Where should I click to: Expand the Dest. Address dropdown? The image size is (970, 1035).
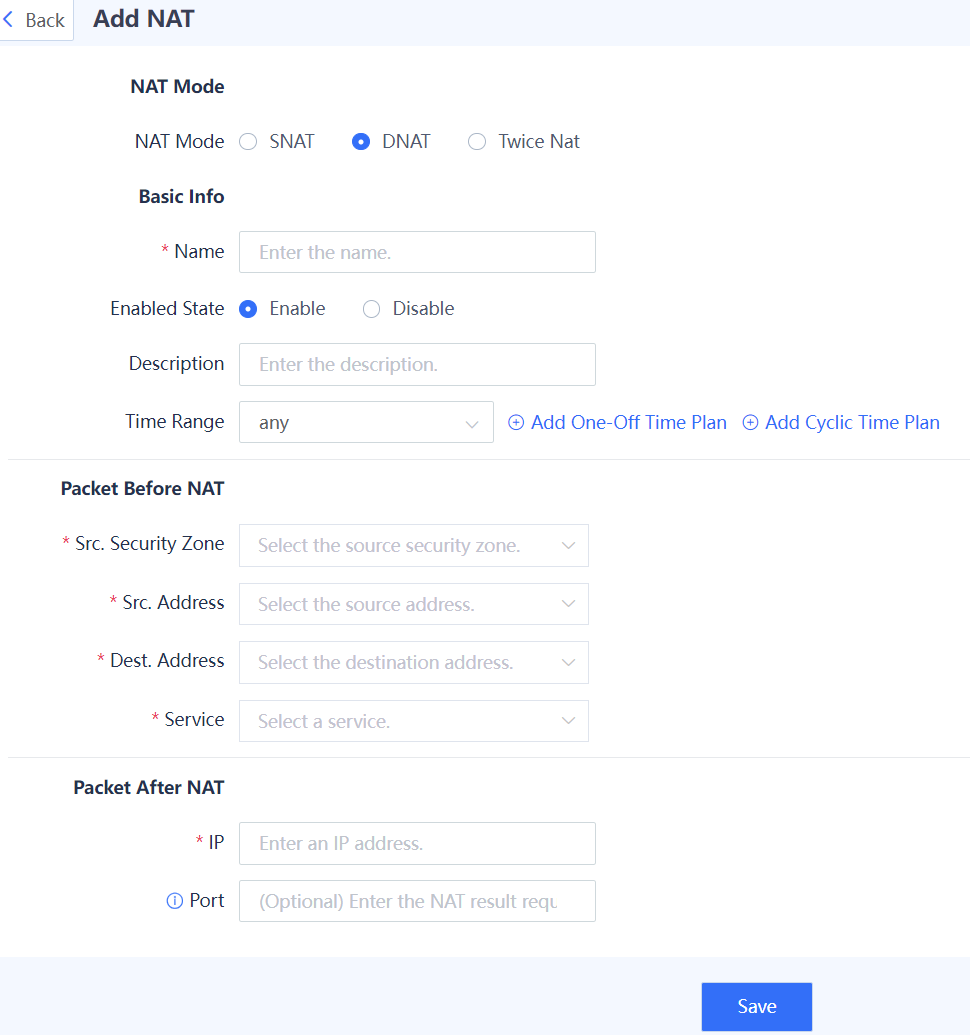point(414,662)
